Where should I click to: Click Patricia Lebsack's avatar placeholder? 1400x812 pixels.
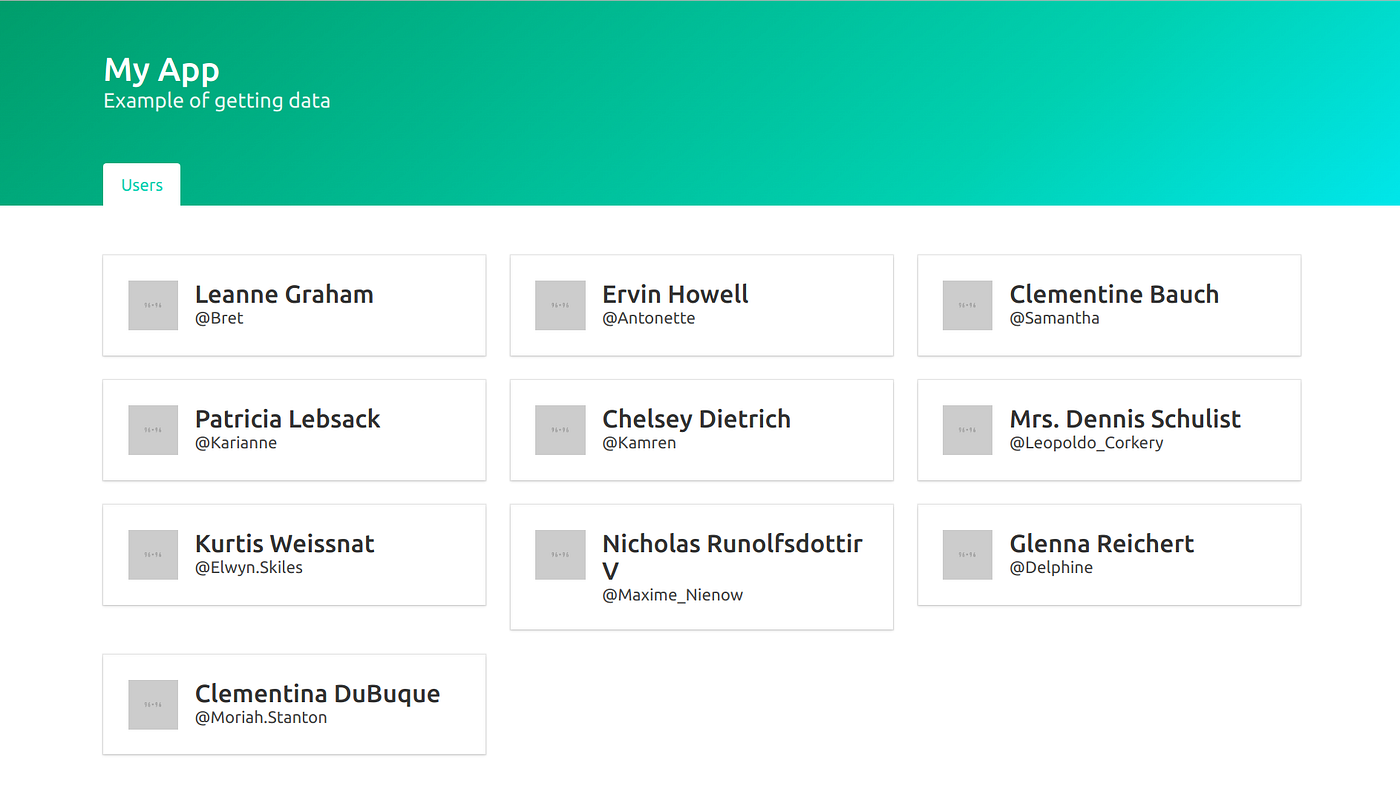tap(153, 430)
